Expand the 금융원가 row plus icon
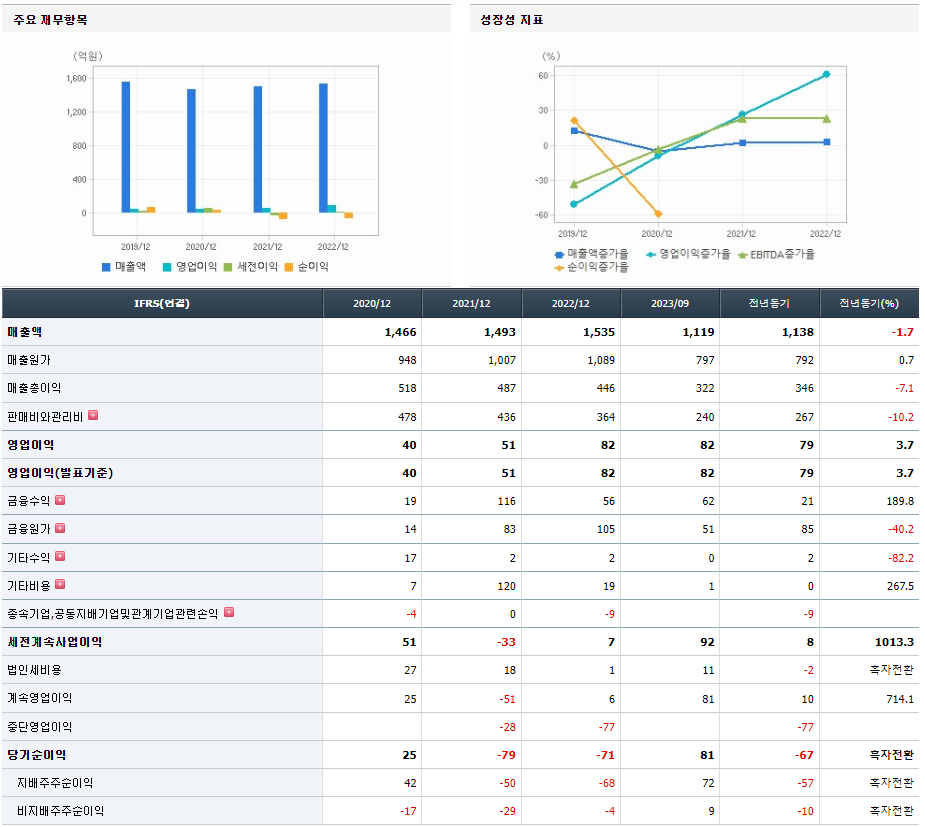 click(60, 528)
